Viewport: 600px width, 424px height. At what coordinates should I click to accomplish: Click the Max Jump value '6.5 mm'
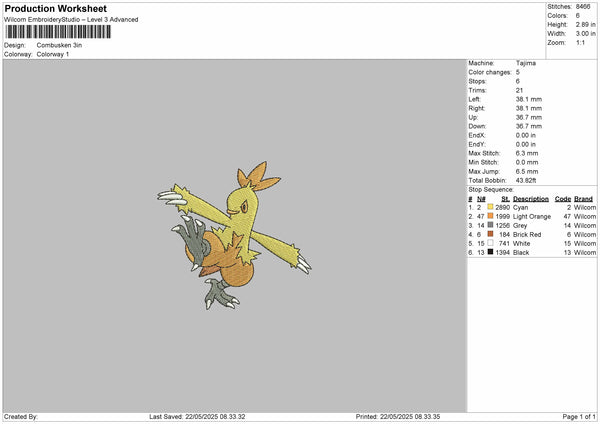527,171
